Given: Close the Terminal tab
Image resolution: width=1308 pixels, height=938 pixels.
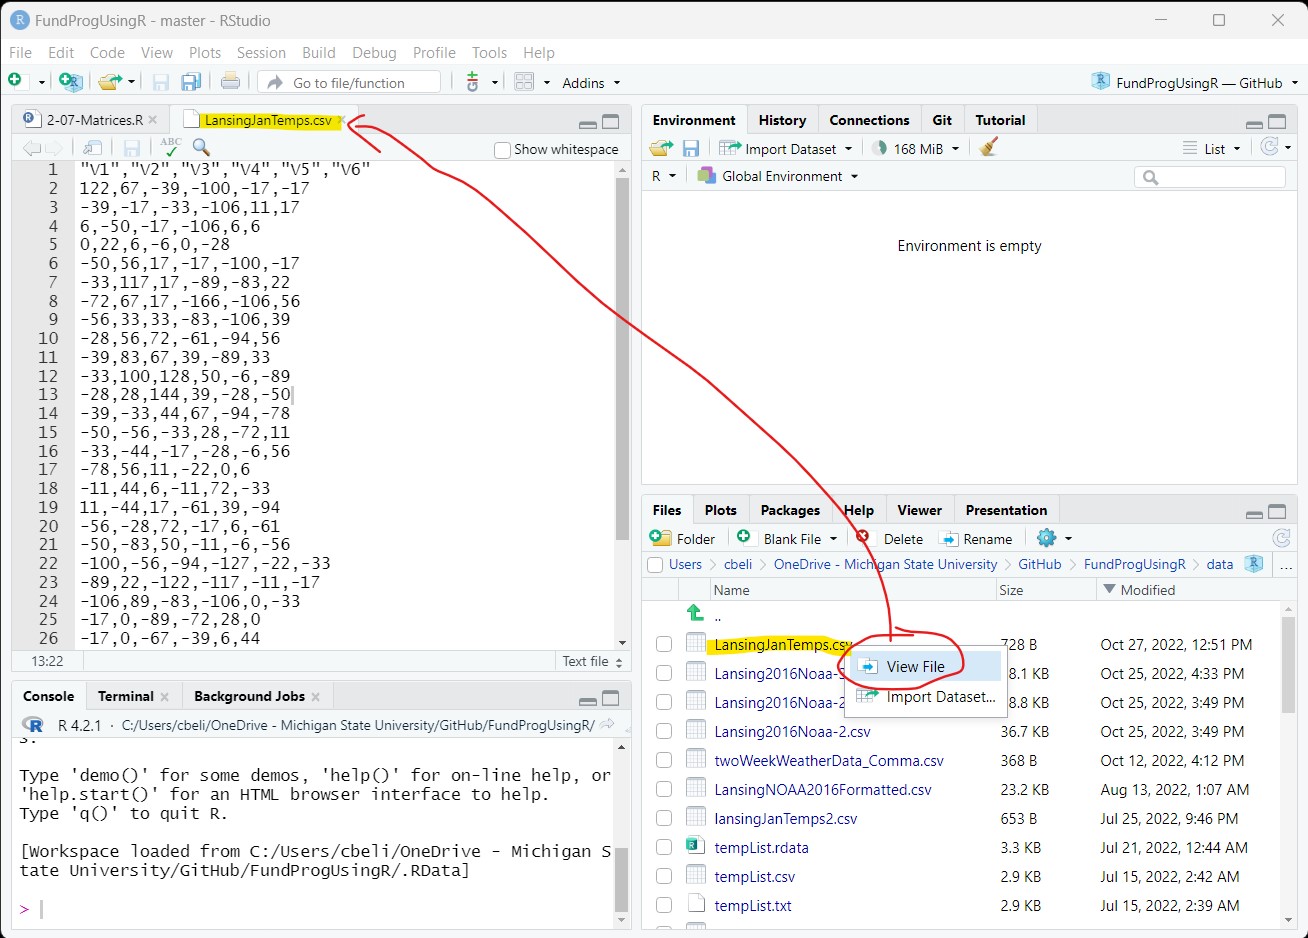Looking at the screenshot, I should pyautogui.click(x=164, y=697).
